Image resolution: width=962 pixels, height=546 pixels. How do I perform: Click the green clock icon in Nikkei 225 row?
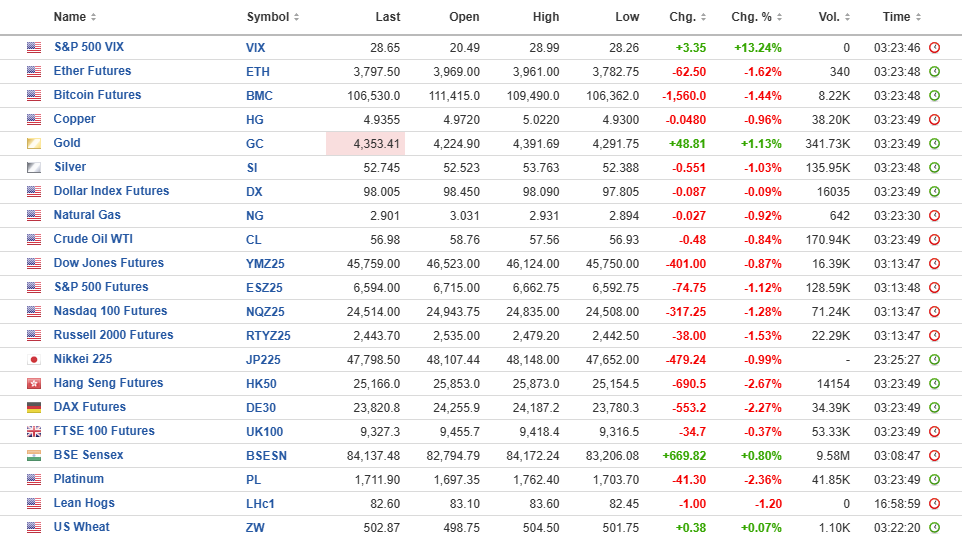coord(934,360)
